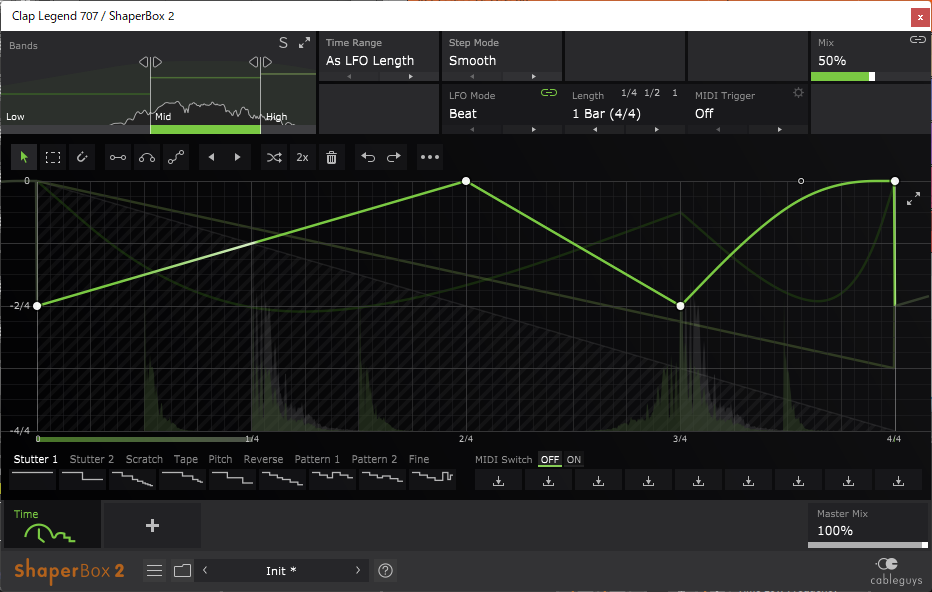This screenshot has width=932, height=592.
Task: Select the Pattern 1 preset tab
Action: (317, 459)
